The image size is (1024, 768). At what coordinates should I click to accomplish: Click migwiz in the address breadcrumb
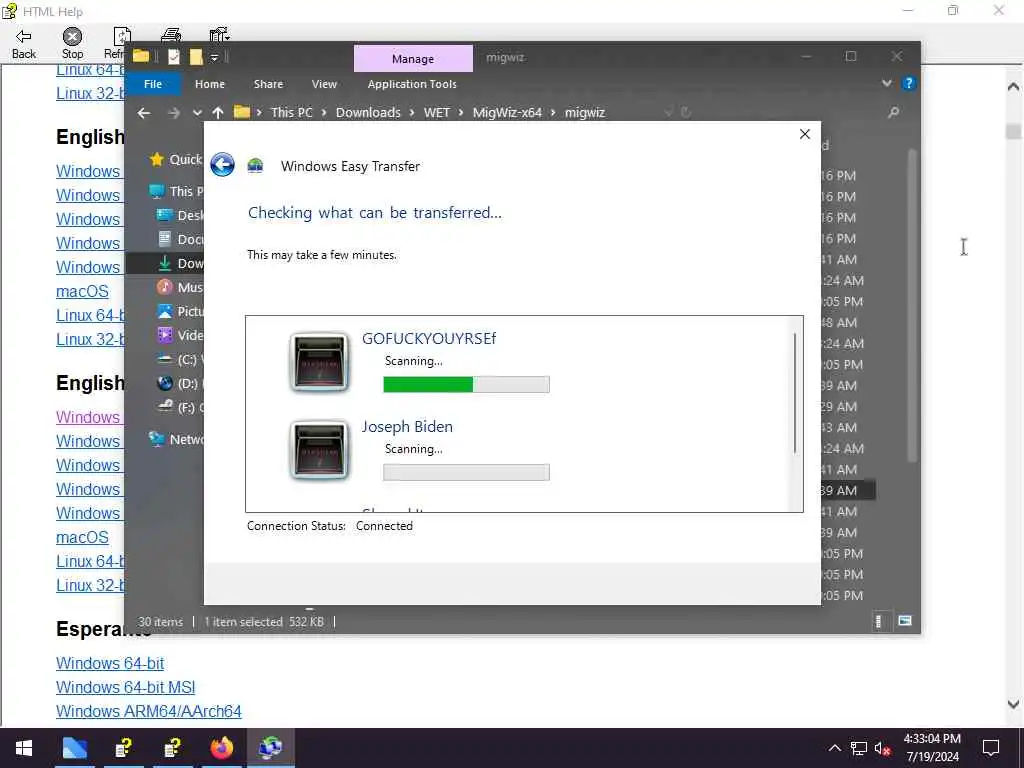pos(585,112)
